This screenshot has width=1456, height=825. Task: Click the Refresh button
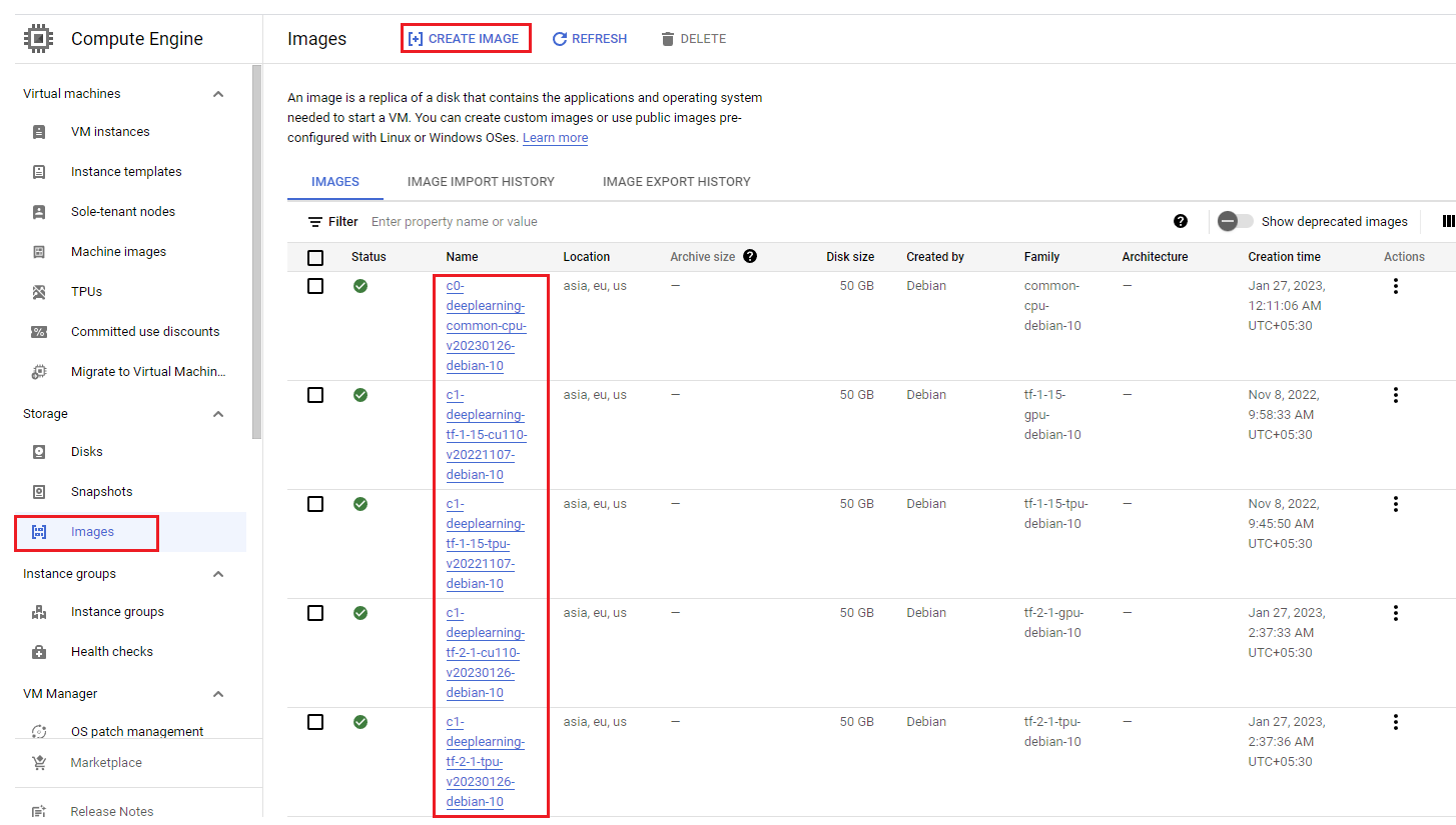coord(590,39)
